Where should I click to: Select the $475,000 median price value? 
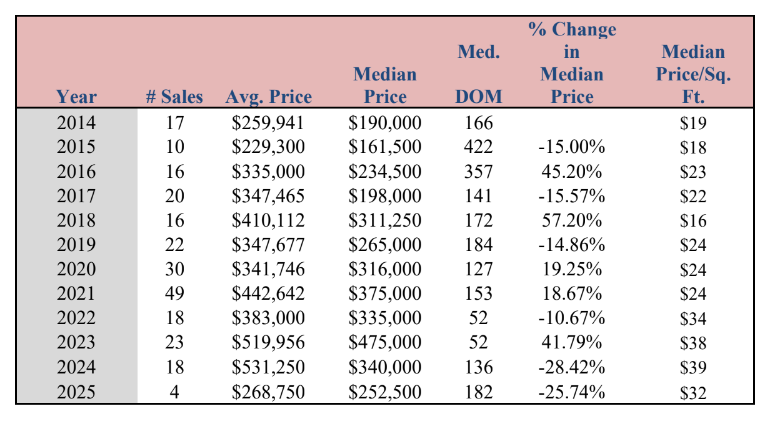[x=385, y=342]
